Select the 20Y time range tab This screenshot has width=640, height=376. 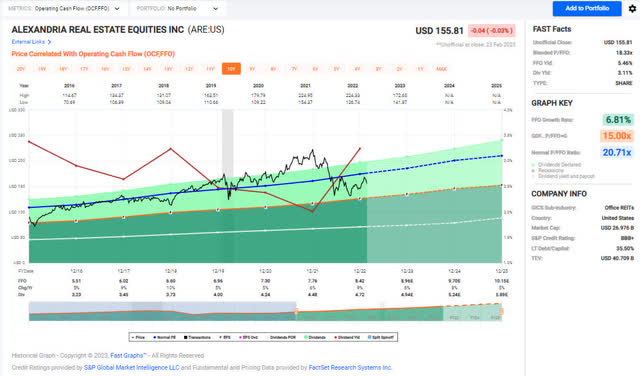(x=21, y=69)
